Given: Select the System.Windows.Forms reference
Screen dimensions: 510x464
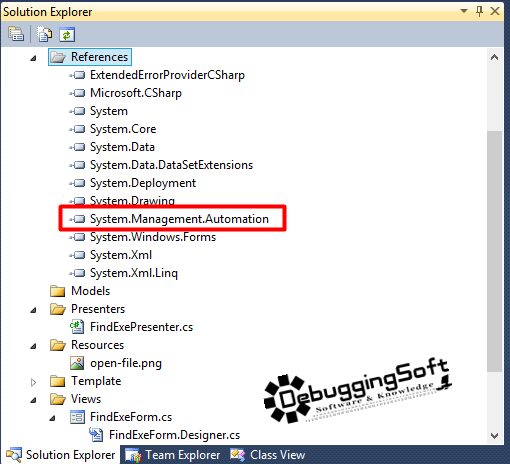Looking at the screenshot, I should point(153,237).
